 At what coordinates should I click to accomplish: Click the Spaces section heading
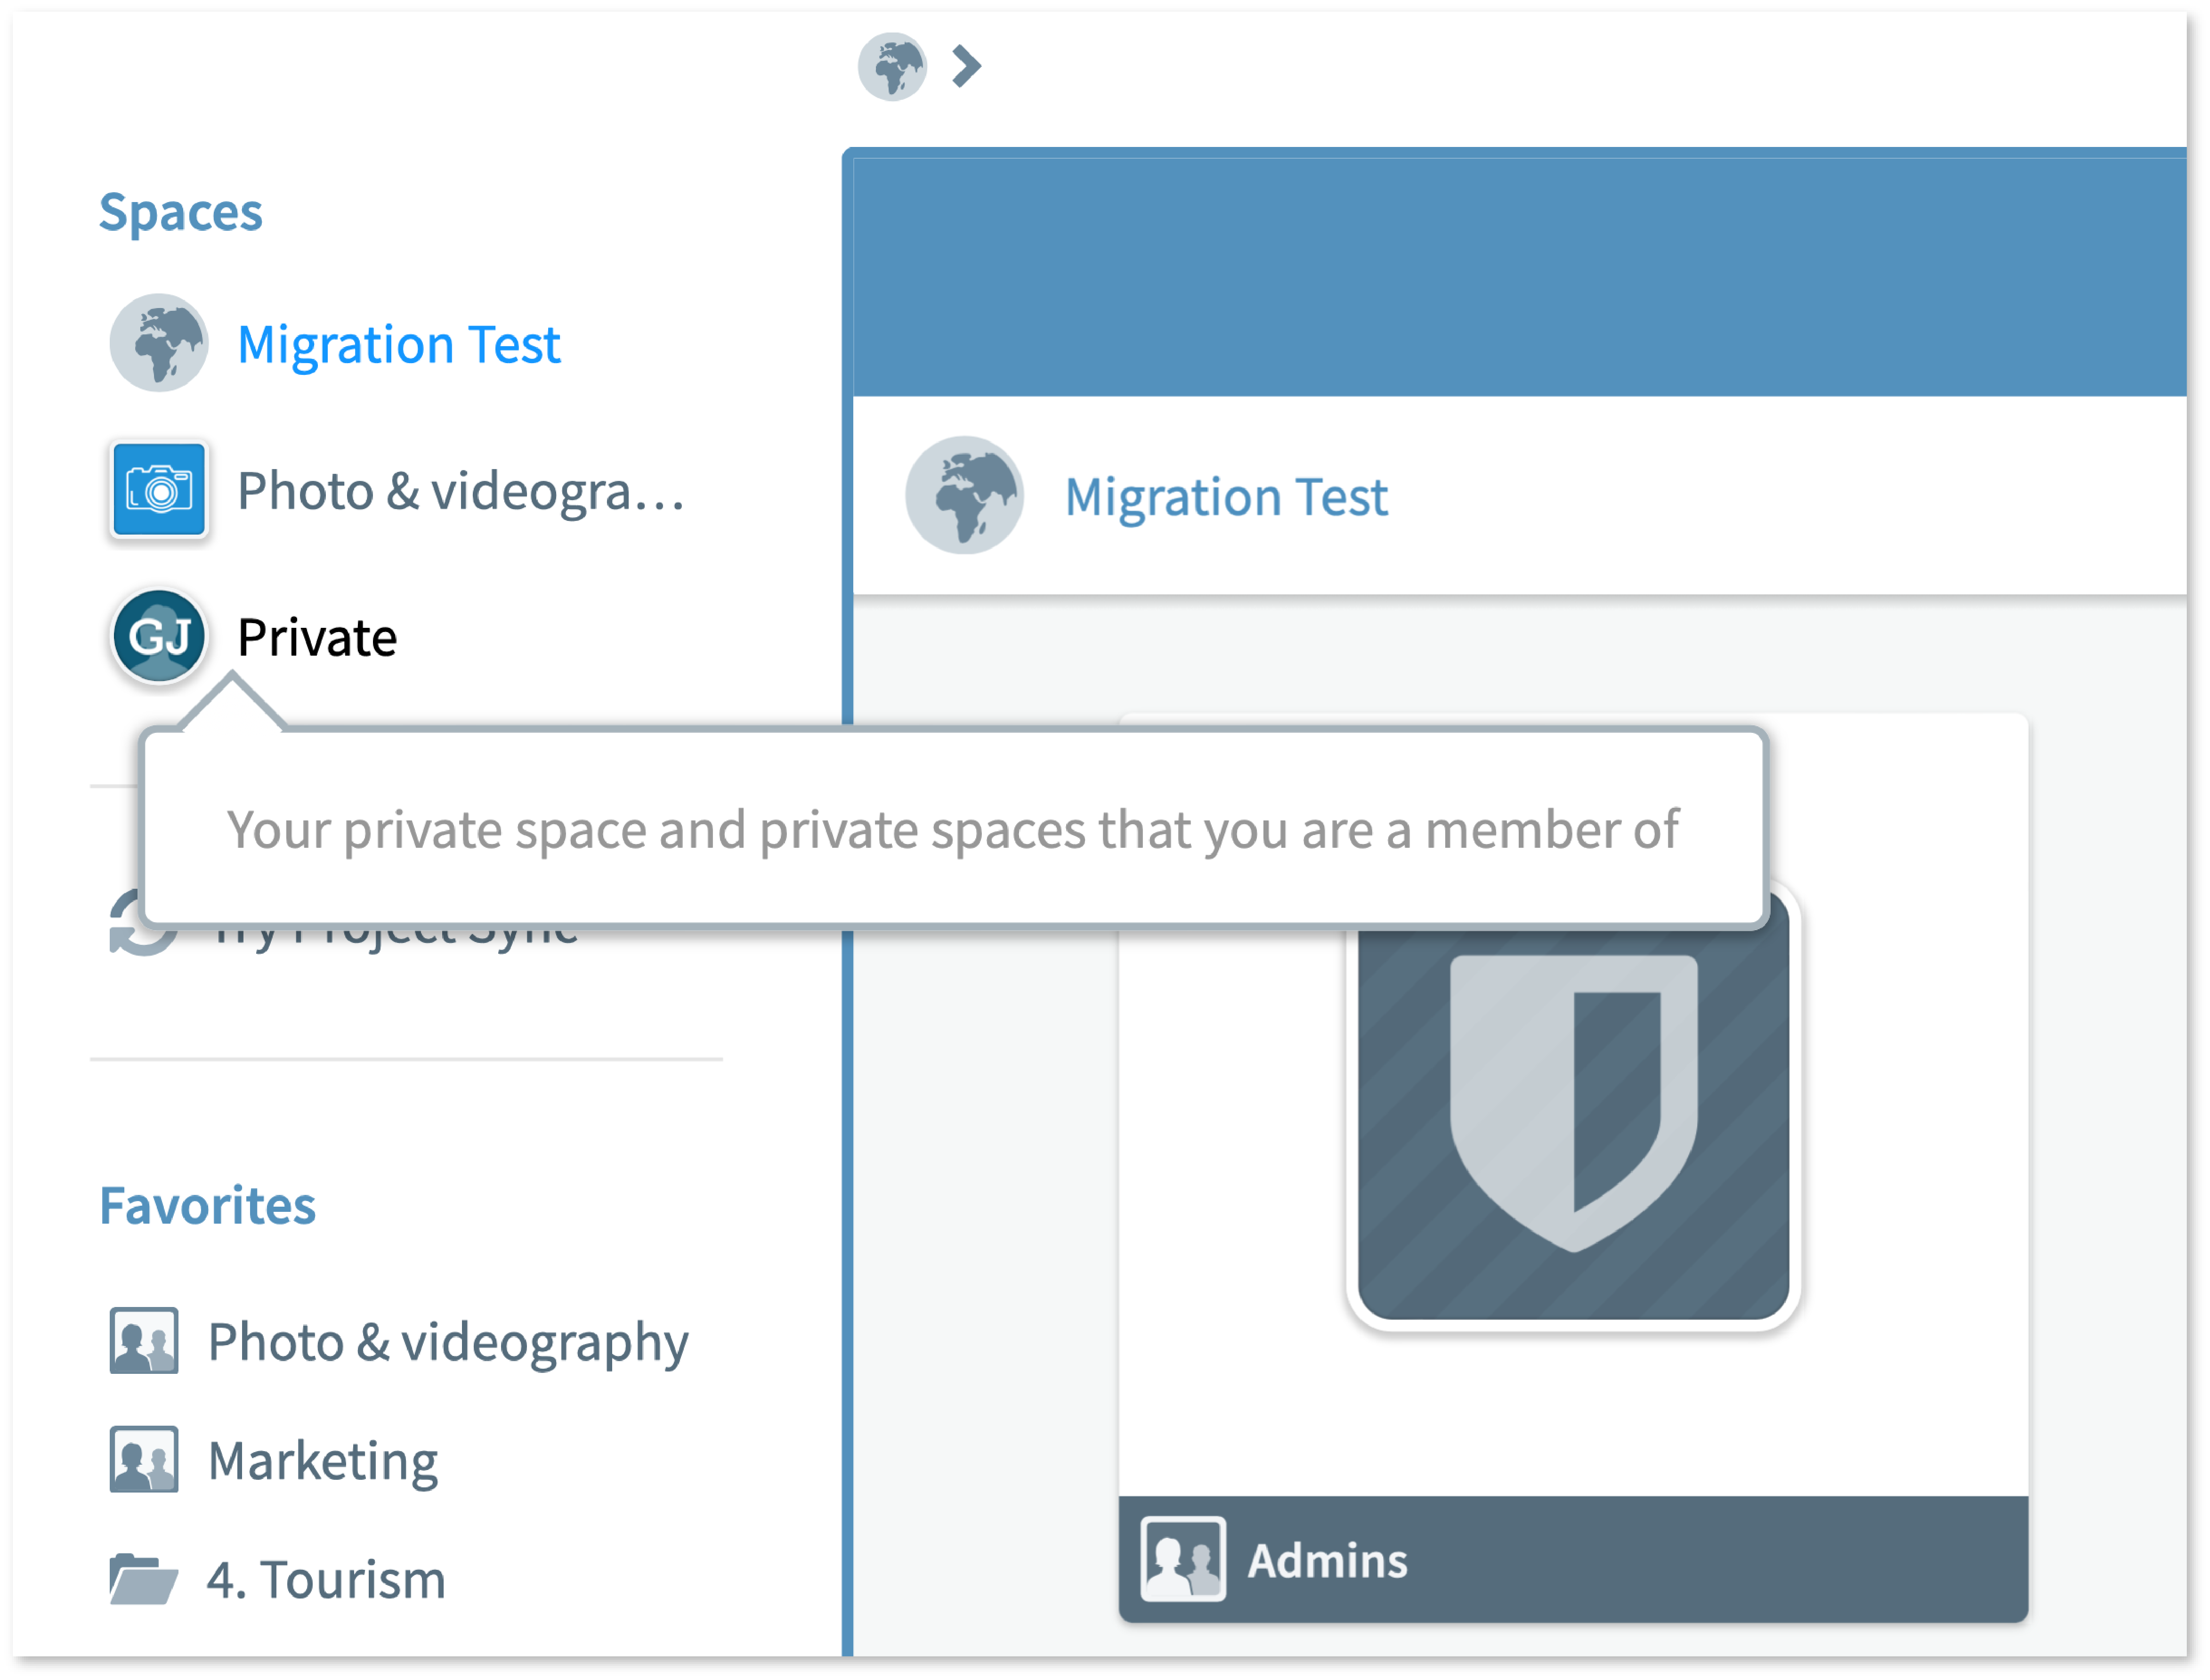pos(181,212)
